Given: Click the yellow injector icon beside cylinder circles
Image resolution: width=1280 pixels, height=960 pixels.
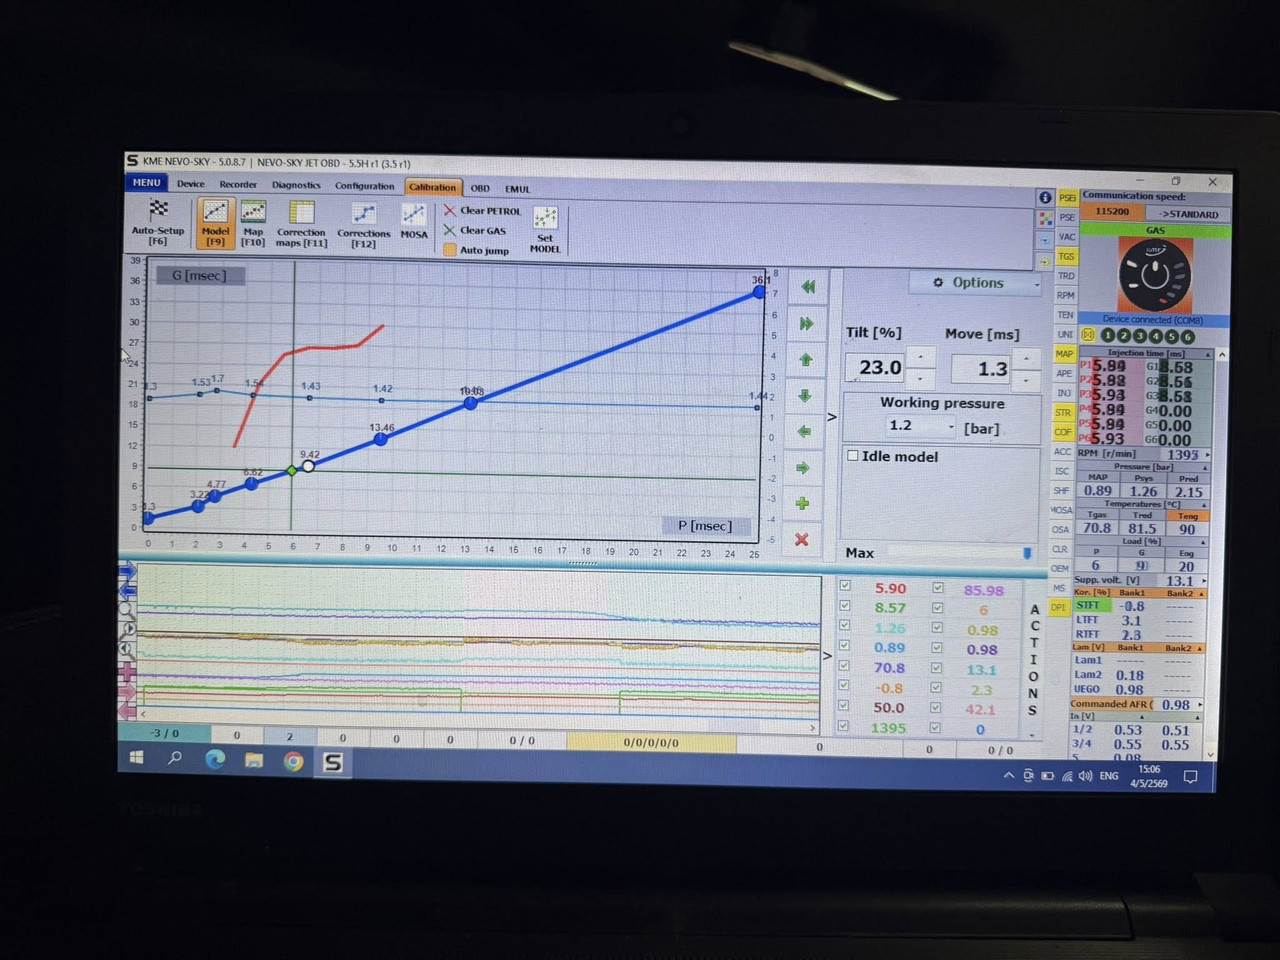Looking at the screenshot, I should click(1088, 335).
